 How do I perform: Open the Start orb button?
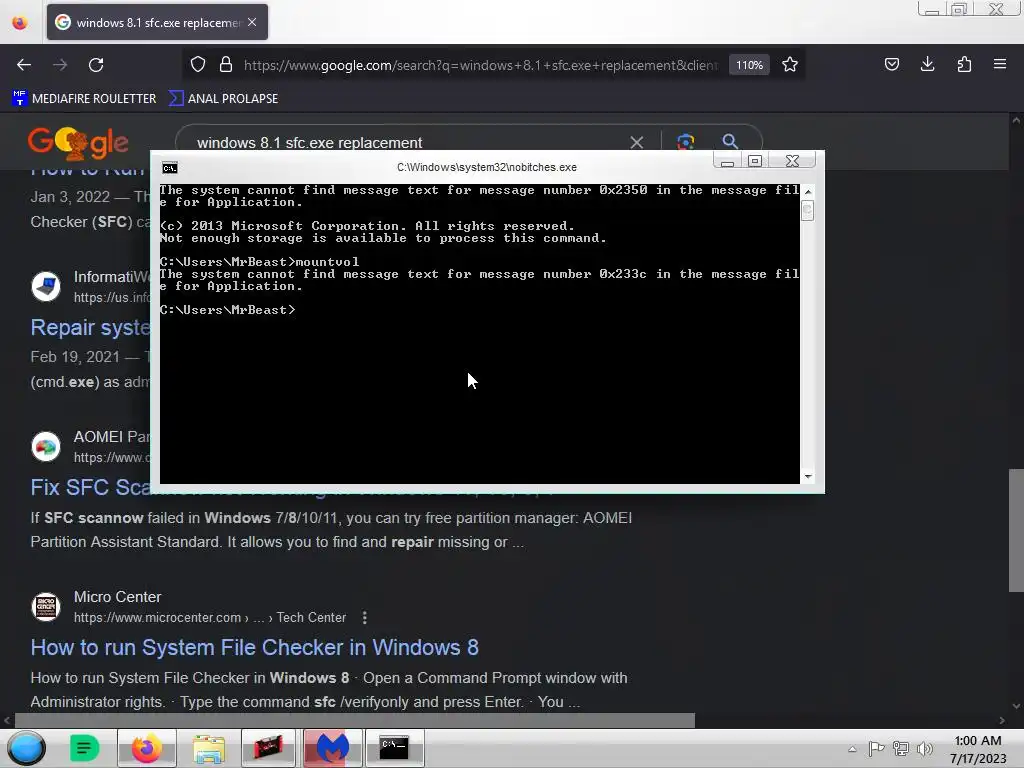pyautogui.click(x=27, y=748)
